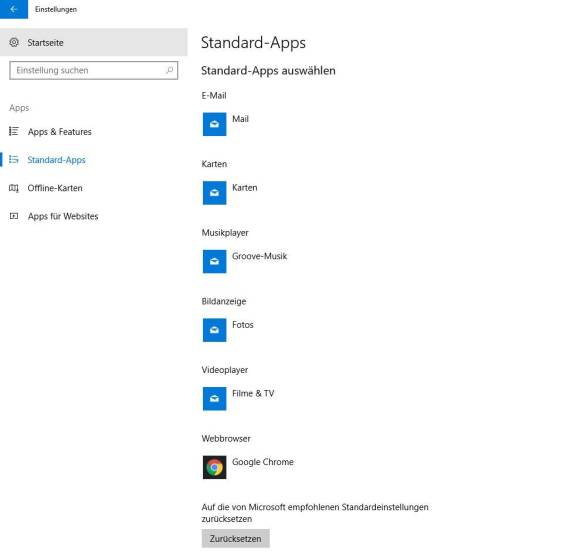
Task: Click the Fotos app tile icon
Action: point(215,330)
